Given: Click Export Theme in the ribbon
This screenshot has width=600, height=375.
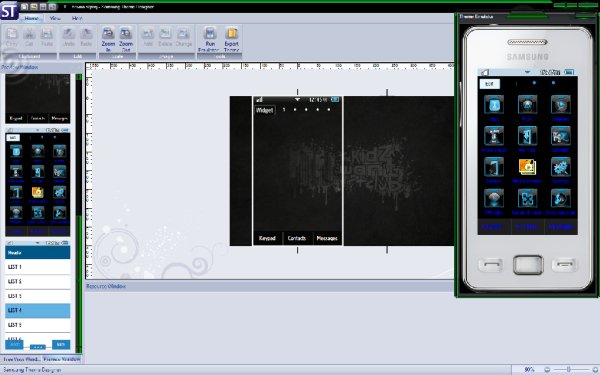Looking at the screenshot, I should point(232,39).
